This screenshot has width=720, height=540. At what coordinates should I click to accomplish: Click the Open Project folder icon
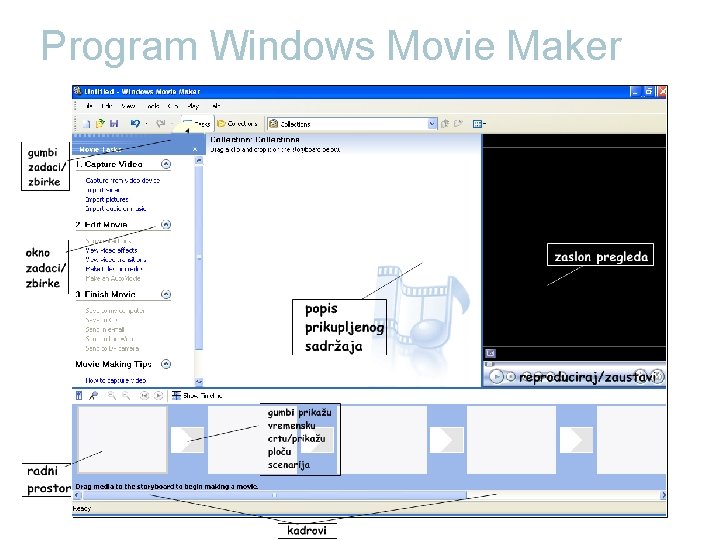pyautogui.click(x=100, y=124)
